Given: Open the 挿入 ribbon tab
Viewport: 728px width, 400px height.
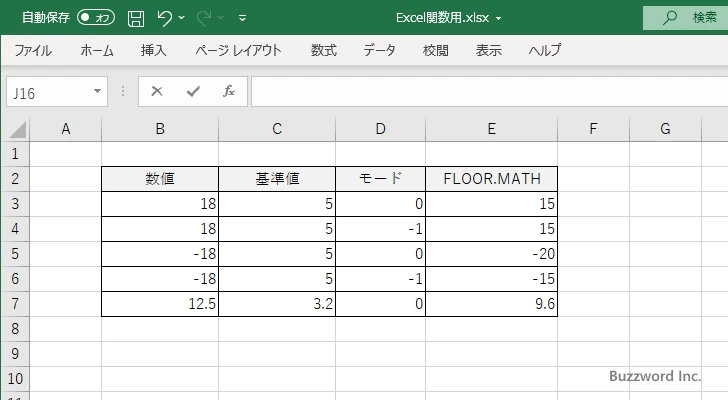Looking at the screenshot, I should 153,50.
